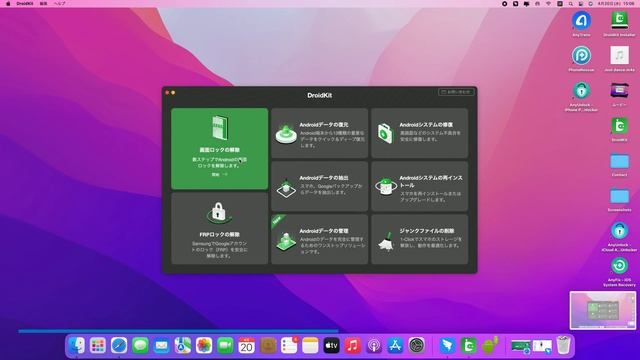
Task: Open the AnyTrans desktop icon
Action: pos(581,24)
